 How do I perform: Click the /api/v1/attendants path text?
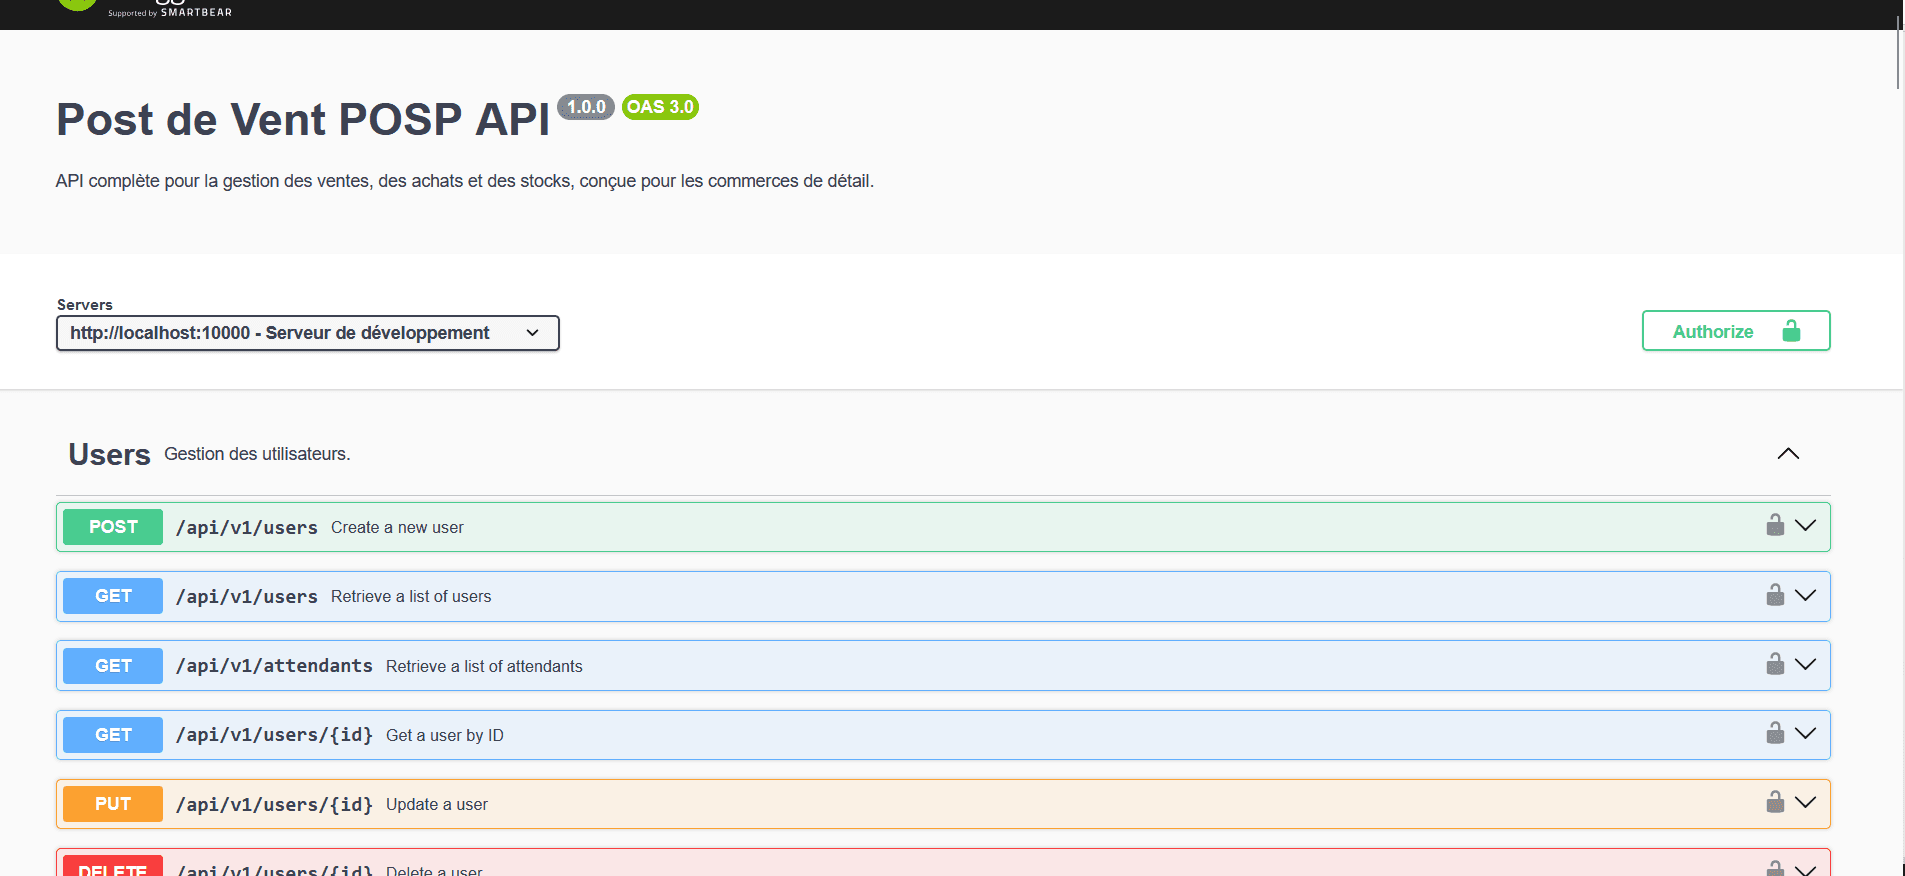point(274,666)
